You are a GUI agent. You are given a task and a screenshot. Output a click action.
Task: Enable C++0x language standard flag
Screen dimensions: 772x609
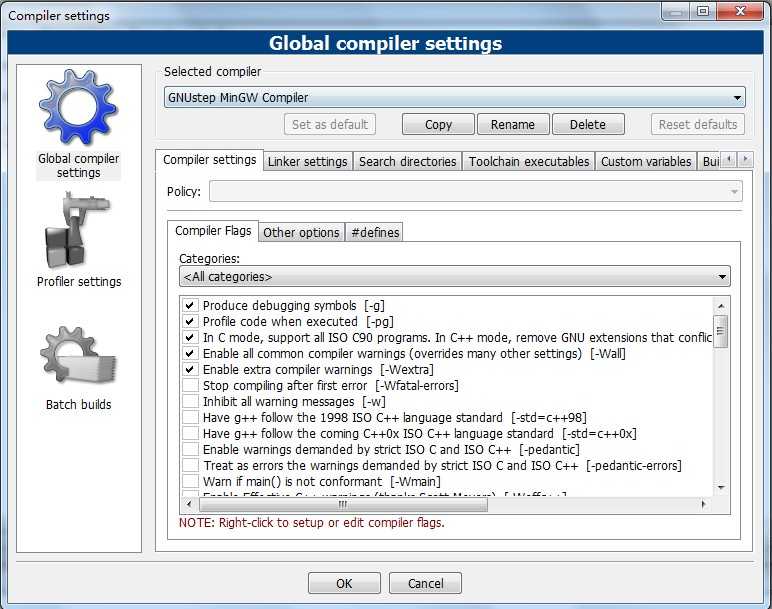click(190, 434)
